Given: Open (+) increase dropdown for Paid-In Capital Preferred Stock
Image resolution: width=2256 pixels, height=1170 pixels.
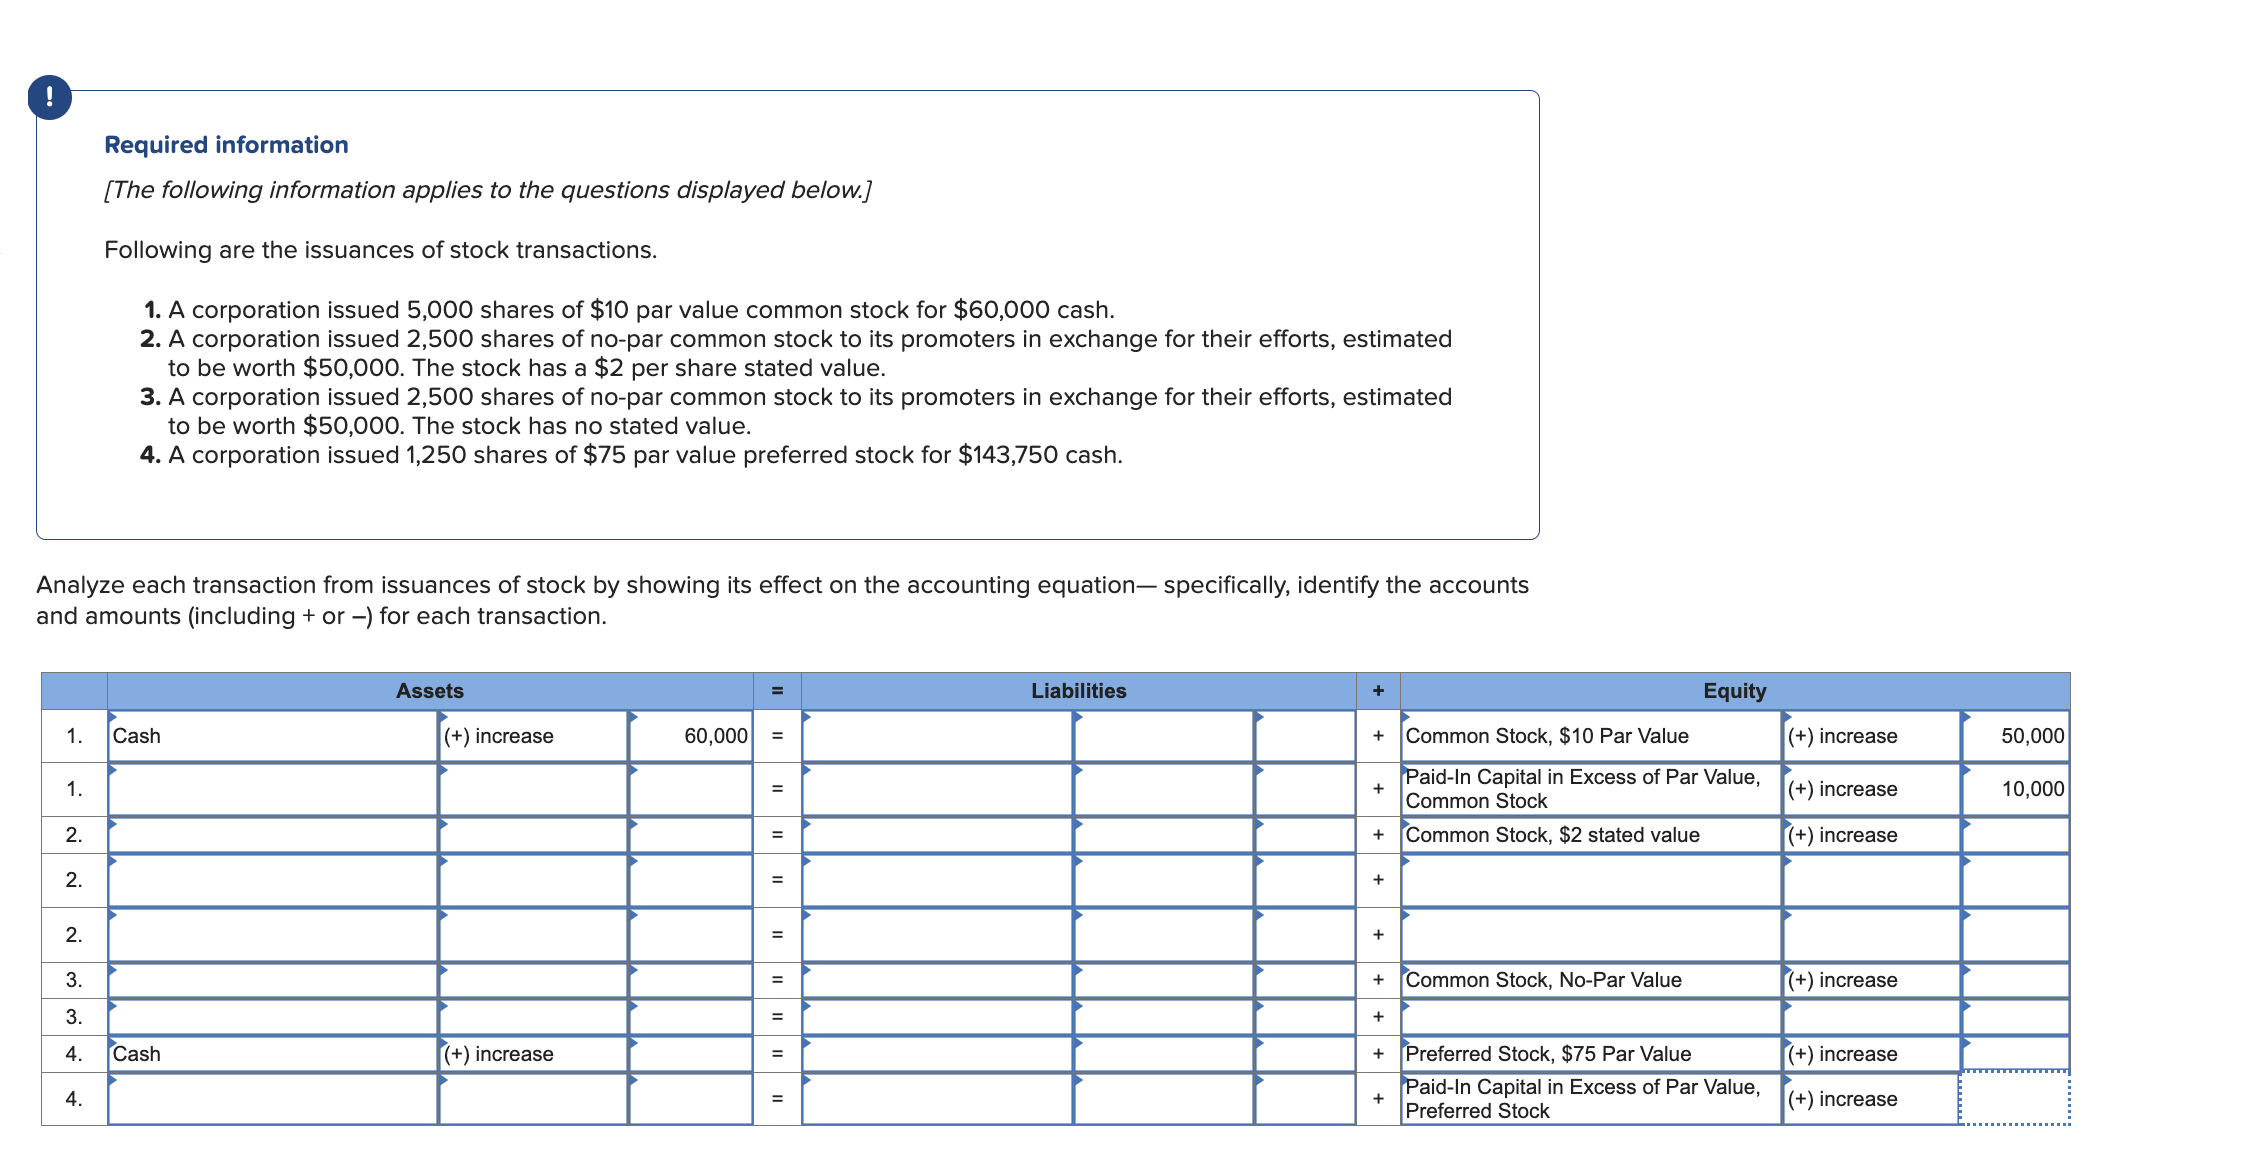Looking at the screenshot, I should (x=1870, y=1099).
